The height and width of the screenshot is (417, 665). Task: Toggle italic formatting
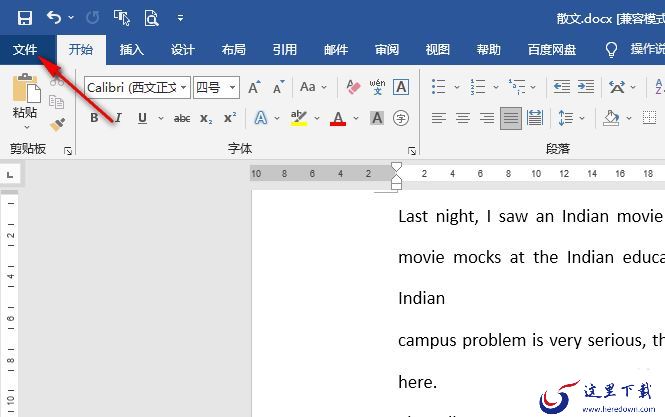click(118, 118)
